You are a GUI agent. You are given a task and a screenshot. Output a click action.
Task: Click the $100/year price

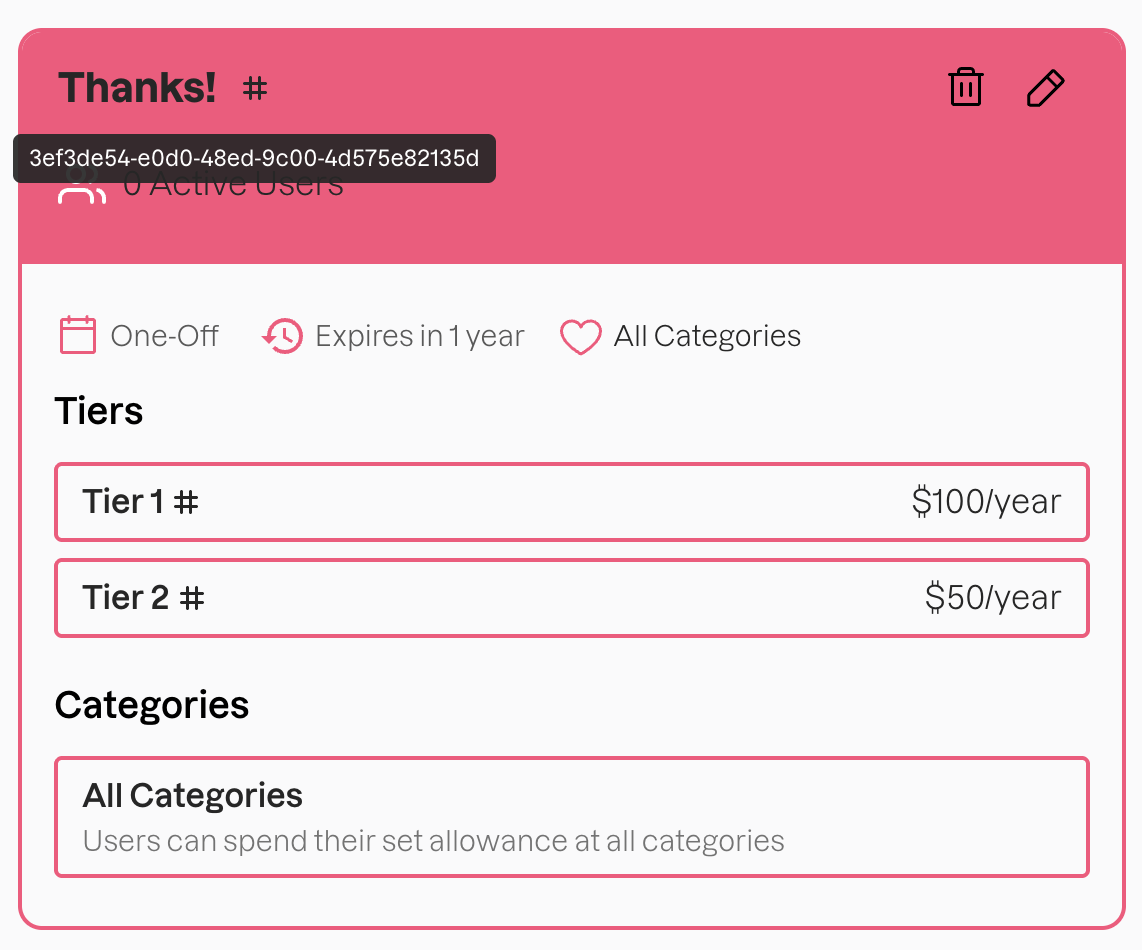pos(986,502)
